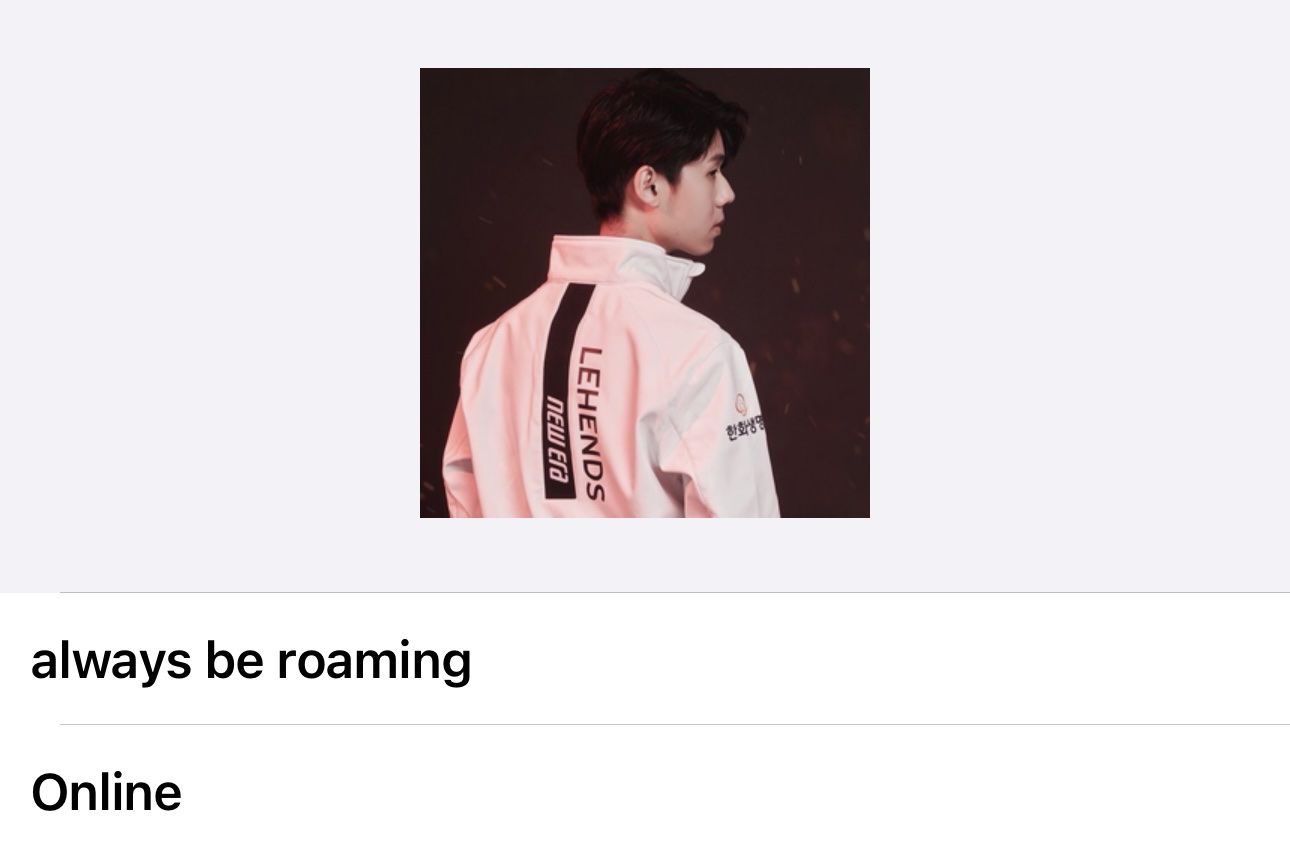The width and height of the screenshot is (1290, 847).
Task: Open the profile photo thumbnail
Action: click(645, 293)
